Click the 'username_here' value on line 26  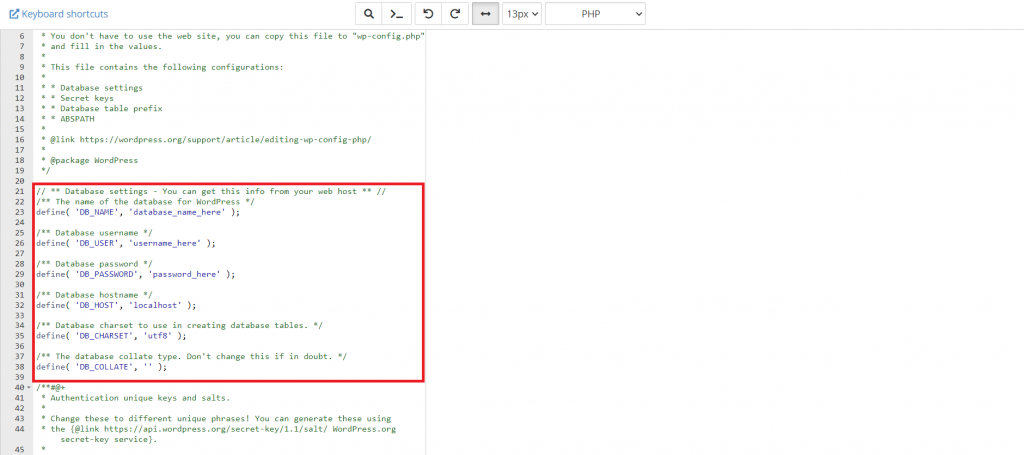click(167, 243)
